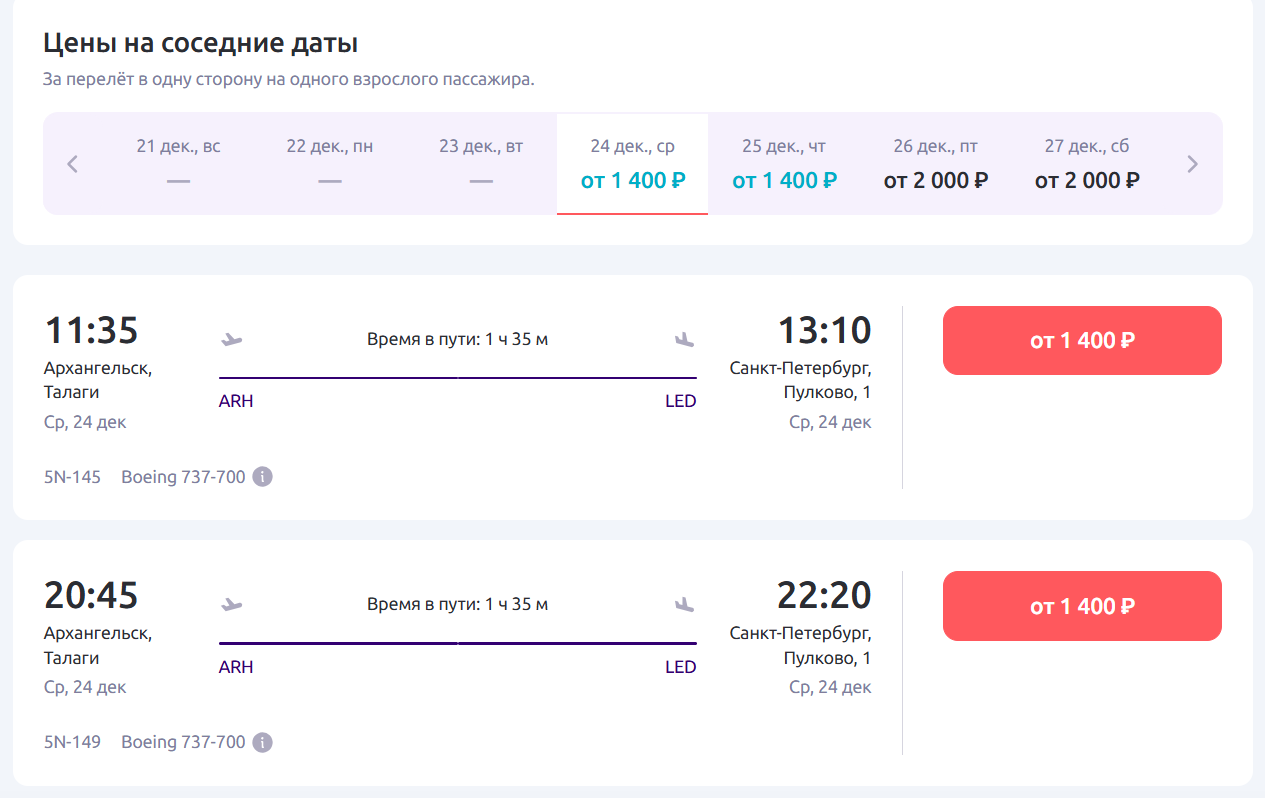This screenshot has width=1265, height=798.
Task: Click flight number 5N-145
Action: tap(72, 477)
